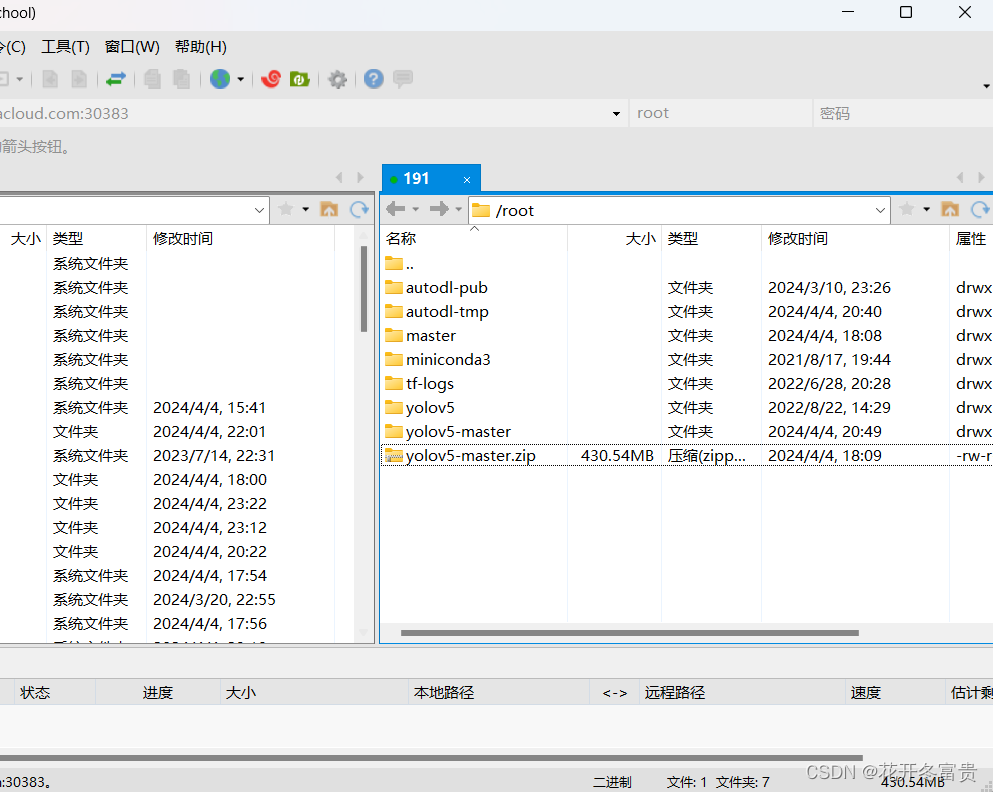Screen dimensions: 993x792
Task: Open the 窗口(W) menu
Action: tap(131, 46)
